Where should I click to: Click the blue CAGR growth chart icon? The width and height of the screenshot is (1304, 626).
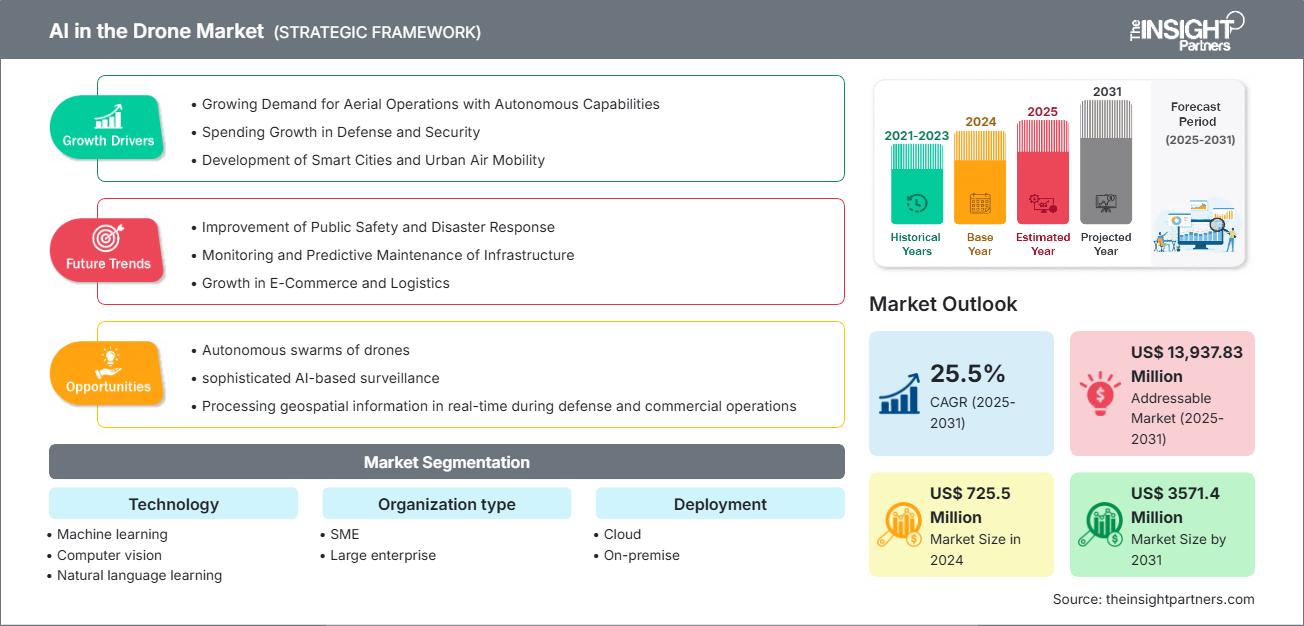(897, 392)
